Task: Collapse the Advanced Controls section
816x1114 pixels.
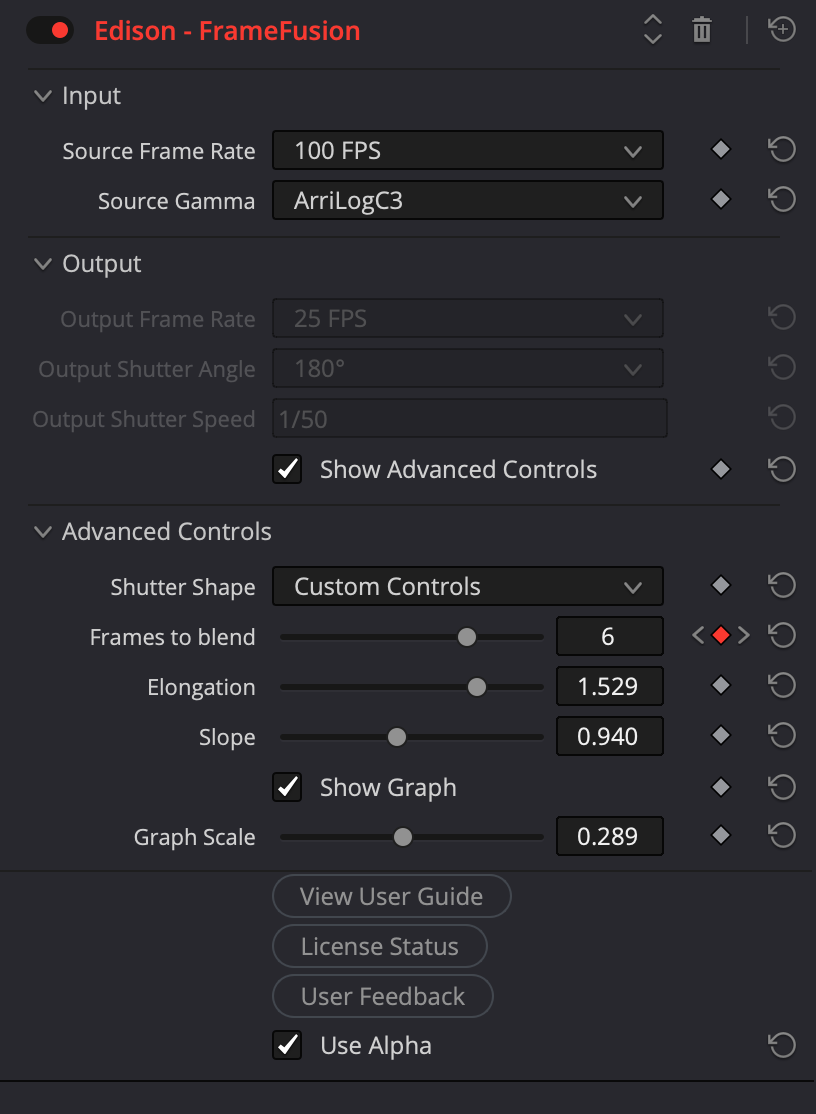Action: [x=42, y=532]
